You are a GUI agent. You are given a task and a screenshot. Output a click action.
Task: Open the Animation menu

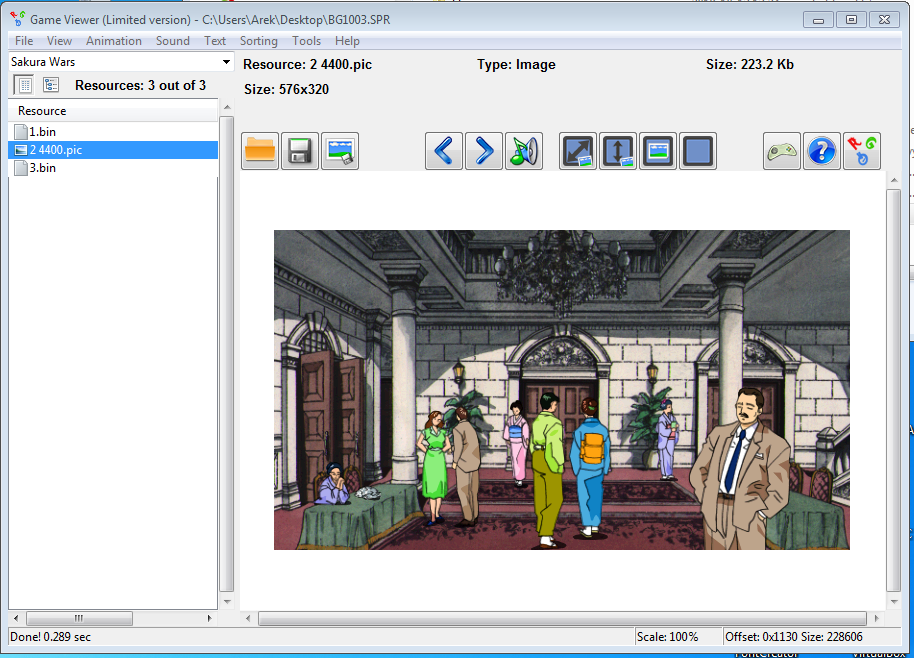tap(113, 41)
